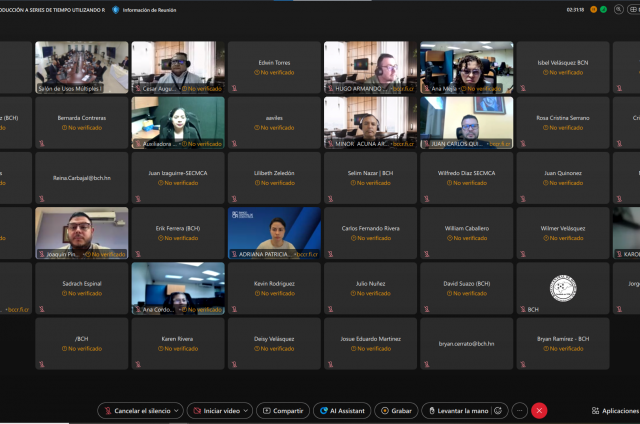
Task: Click muted mic icon on Edwin Torres tile
Action: [235, 88]
